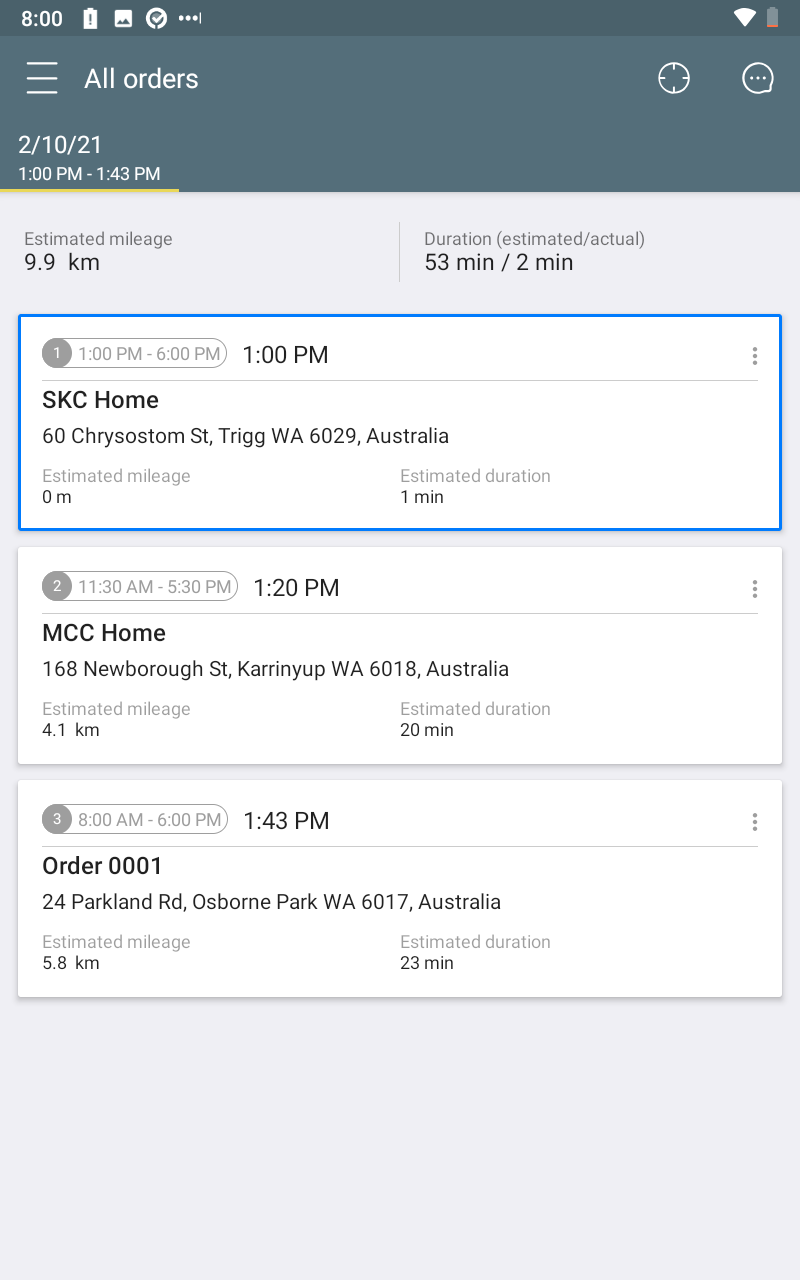The image size is (800, 1280).
Task: Tap stop number 1 badge
Action: click(57, 353)
